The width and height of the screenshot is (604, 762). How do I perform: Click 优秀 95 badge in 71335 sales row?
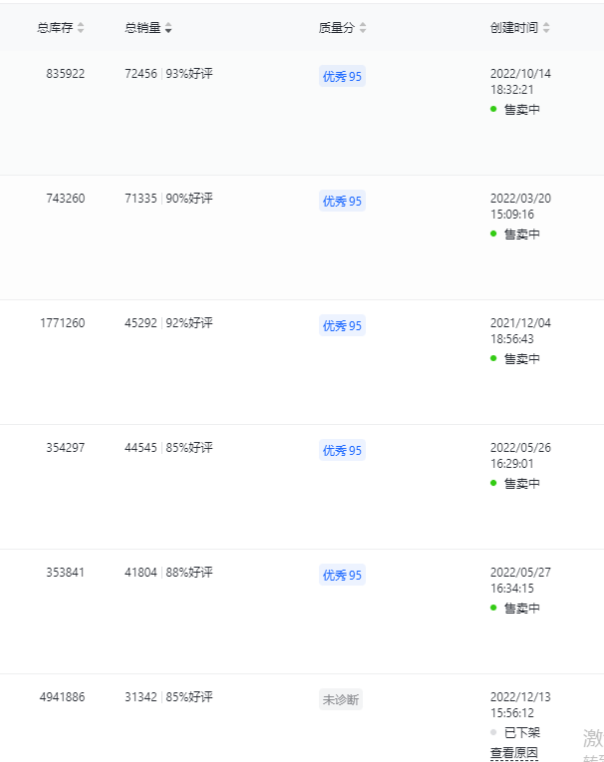coord(342,201)
